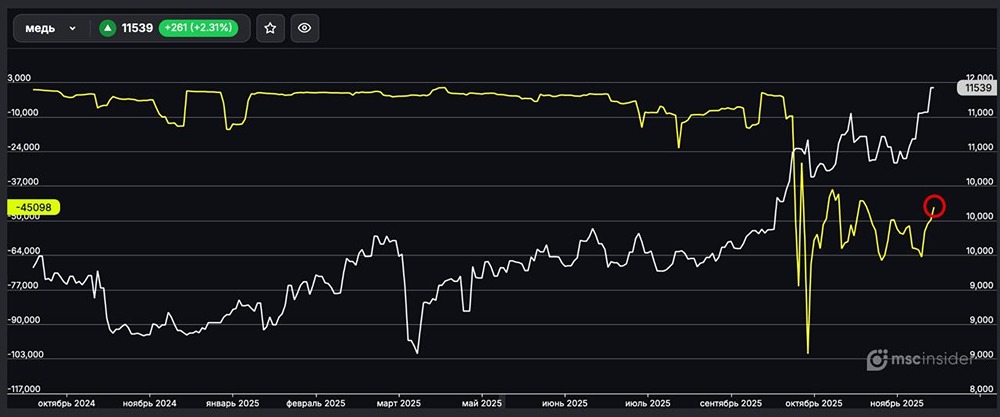Click the red circle marker on yellow line
The height and width of the screenshot is (417, 1000).
pyautogui.click(x=934, y=206)
